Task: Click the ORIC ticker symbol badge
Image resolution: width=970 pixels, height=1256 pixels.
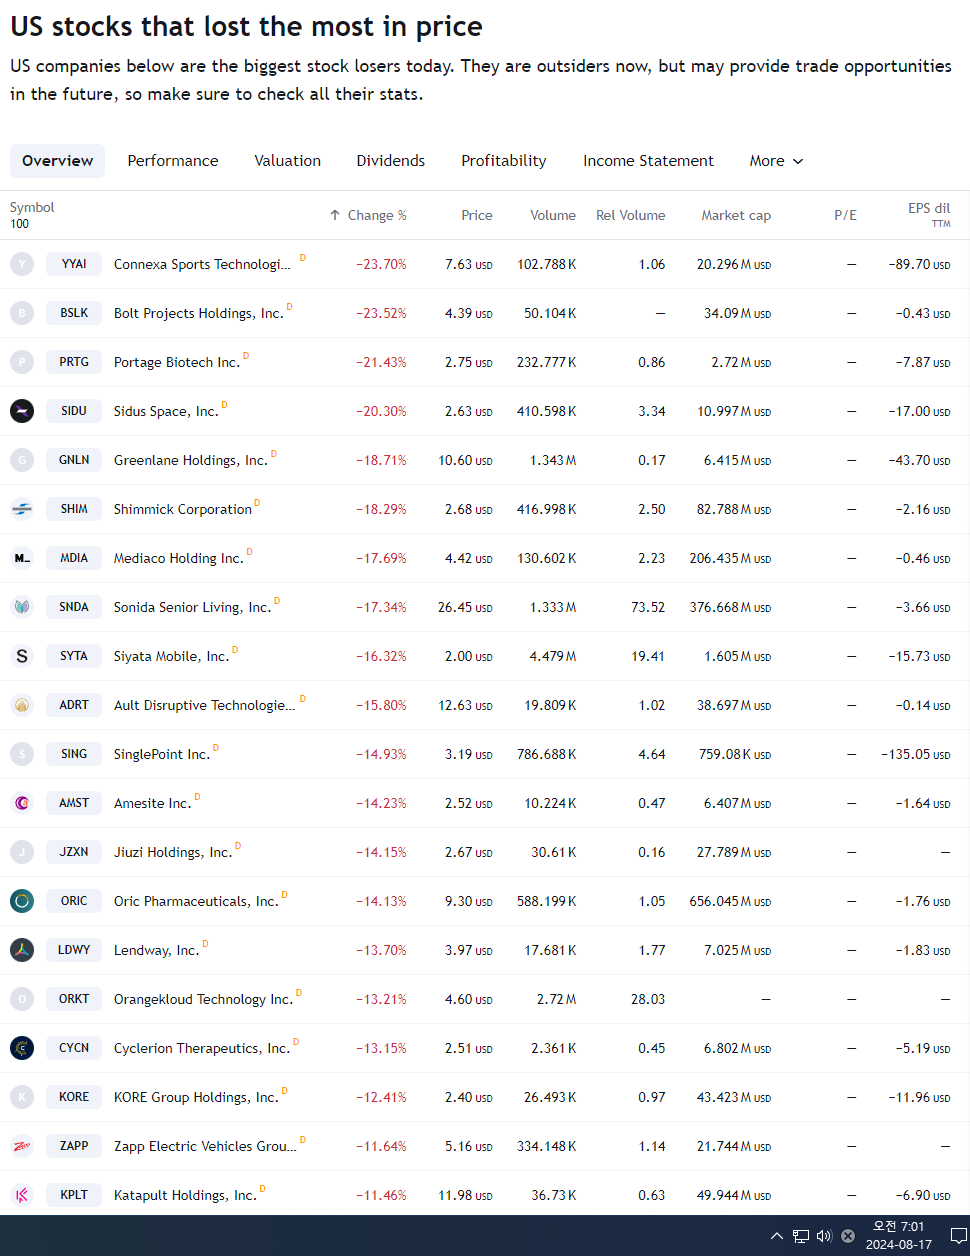Action: (x=74, y=901)
